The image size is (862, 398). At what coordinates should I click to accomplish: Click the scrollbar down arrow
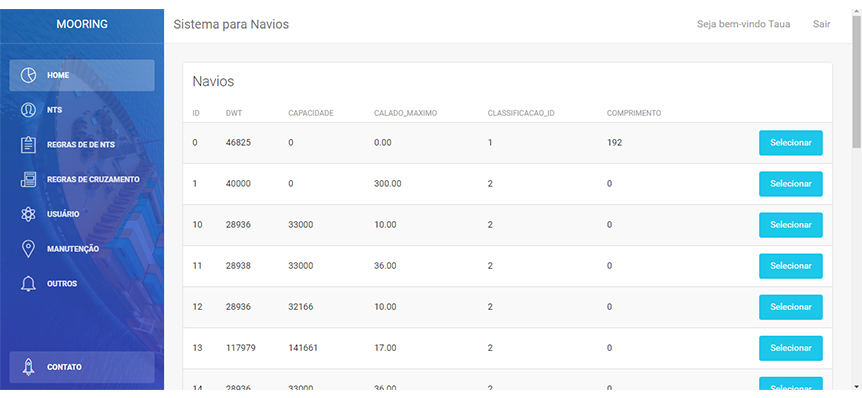pyautogui.click(x=857, y=386)
